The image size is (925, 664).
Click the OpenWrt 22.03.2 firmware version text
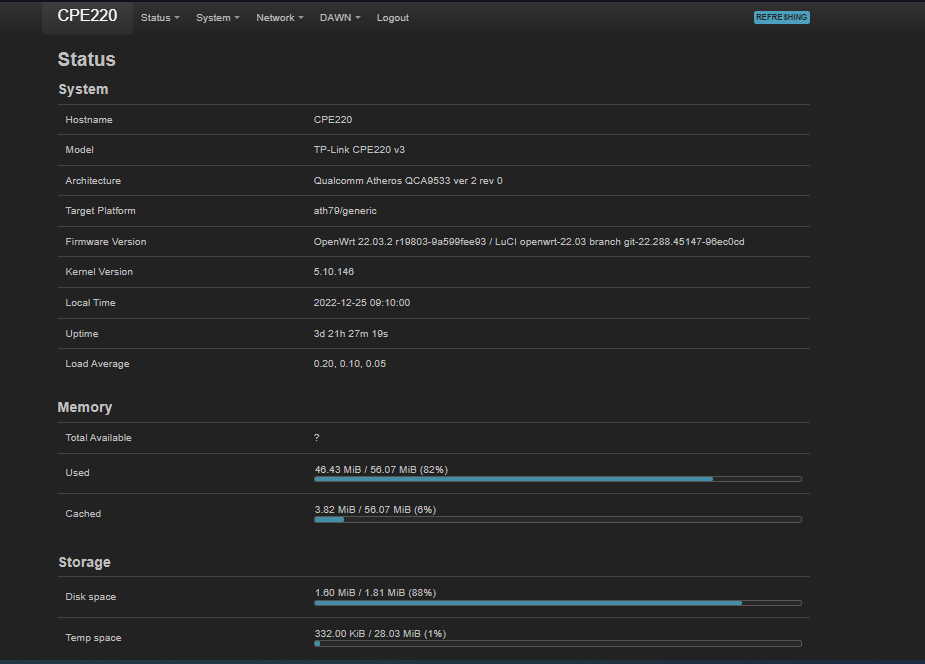529,242
